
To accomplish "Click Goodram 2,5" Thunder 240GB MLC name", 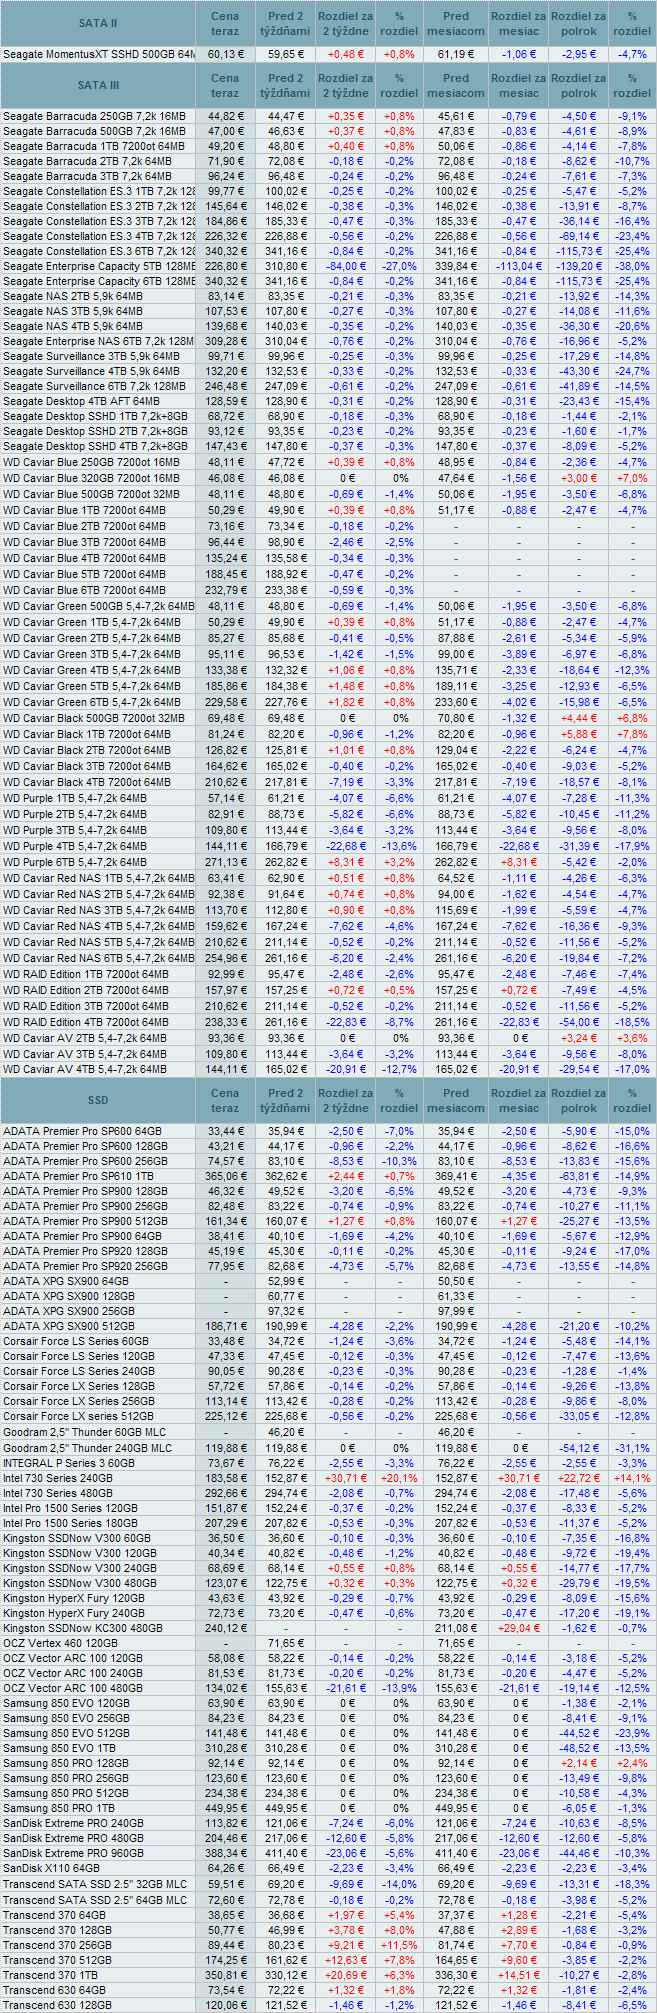I will point(87,1447).
